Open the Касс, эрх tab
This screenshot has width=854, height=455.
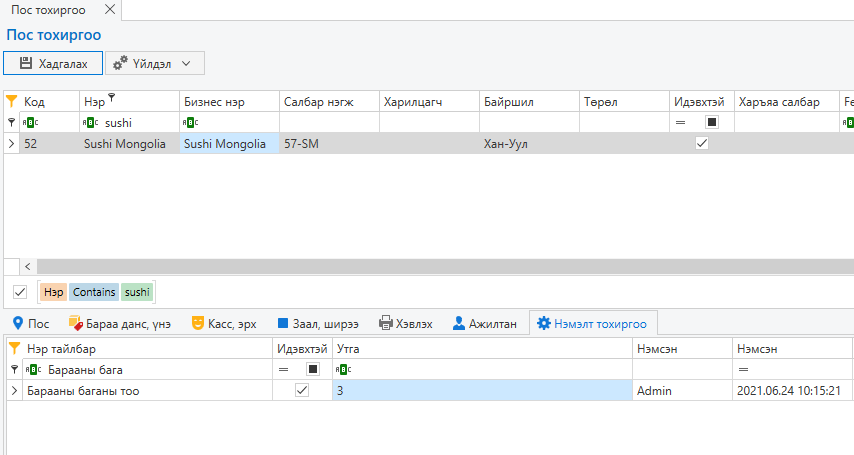pyautogui.click(x=224, y=324)
